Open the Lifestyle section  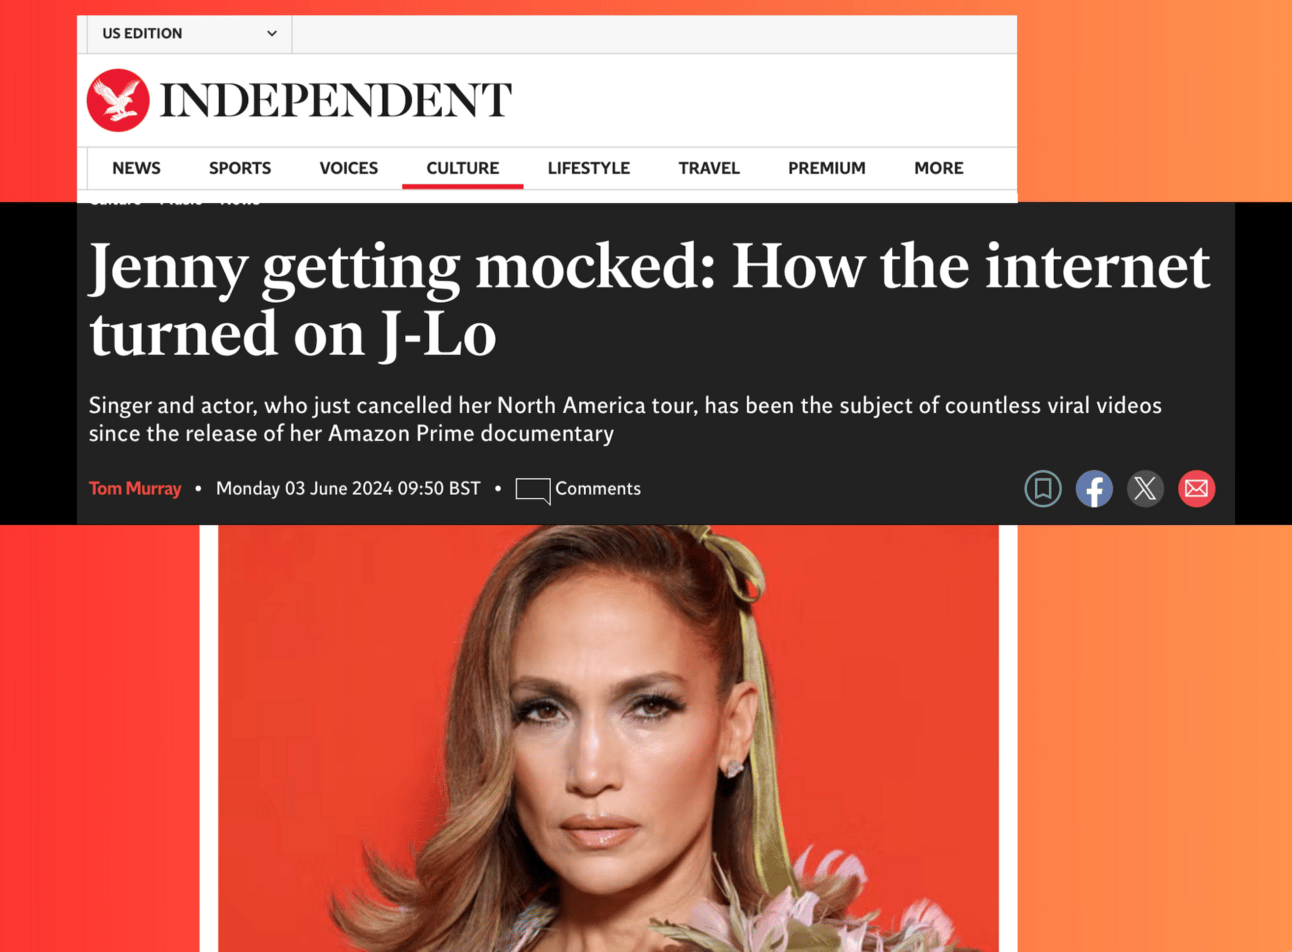click(x=588, y=168)
